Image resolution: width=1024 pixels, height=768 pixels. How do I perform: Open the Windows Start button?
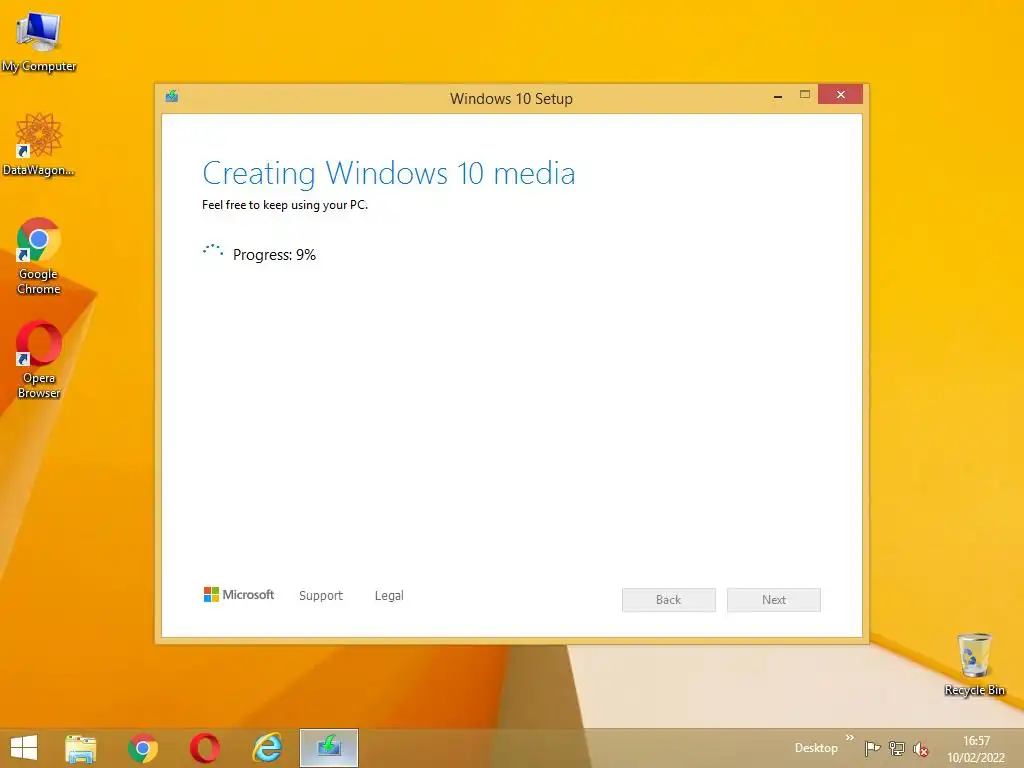click(24, 748)
